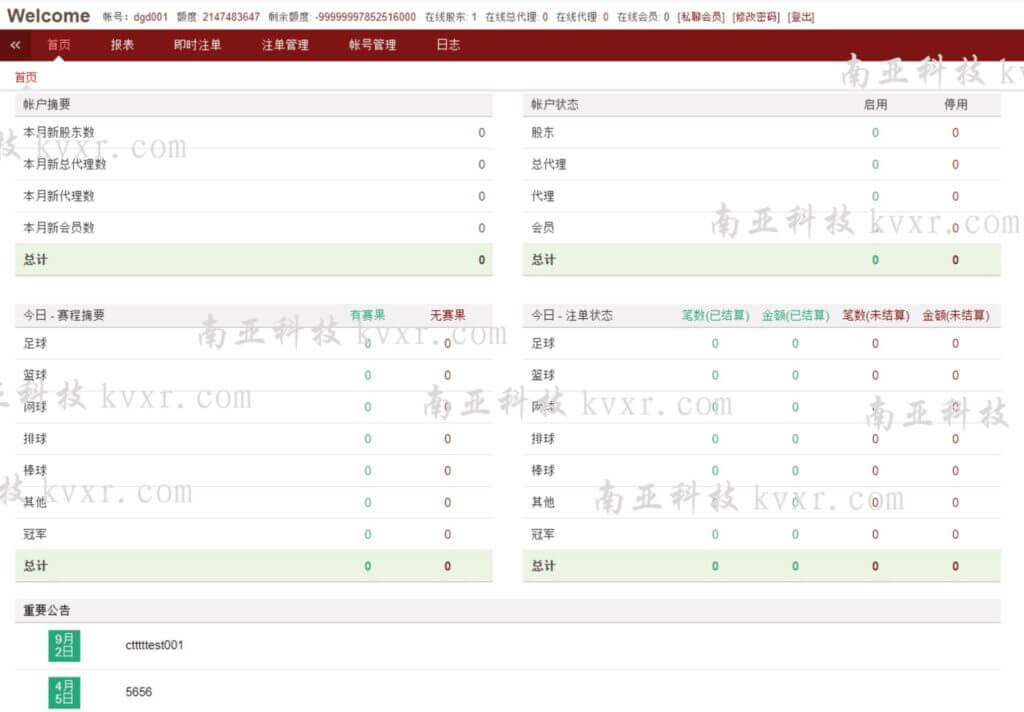The image size is (1024, 712).
Task: Click the 本月新会员数 row label
Action: [x=59, y=228]
